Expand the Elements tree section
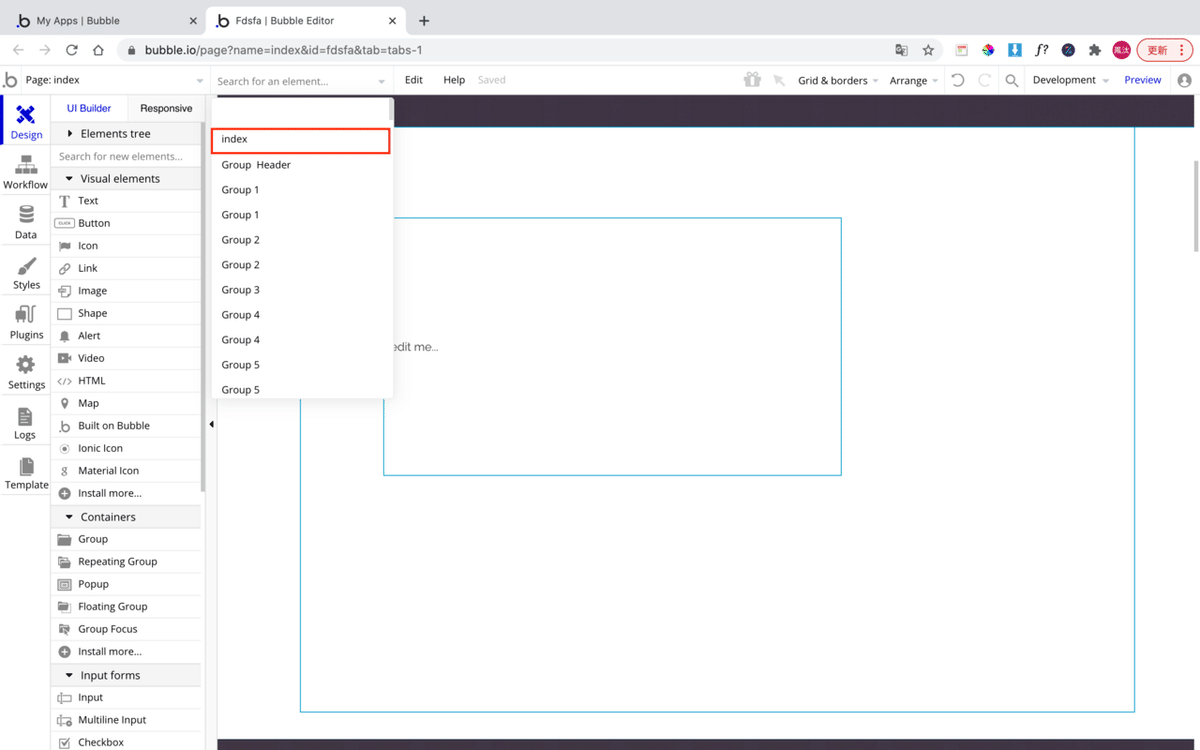The image size is (1200, 750). pyautogui.click(x=126, y=133)
